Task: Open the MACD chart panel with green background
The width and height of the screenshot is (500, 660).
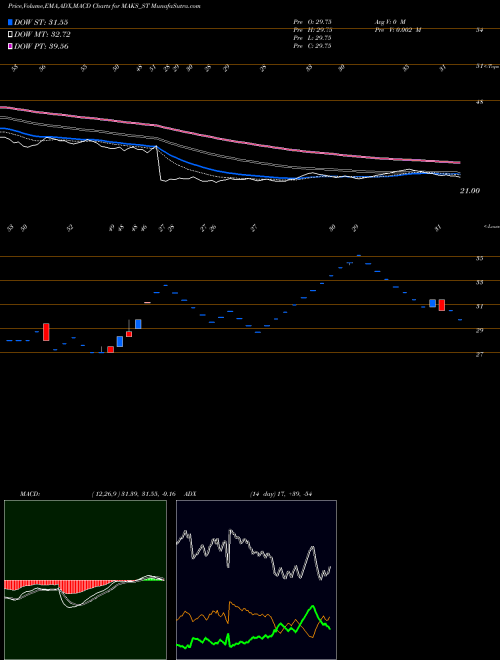Action: coord(85,580)
